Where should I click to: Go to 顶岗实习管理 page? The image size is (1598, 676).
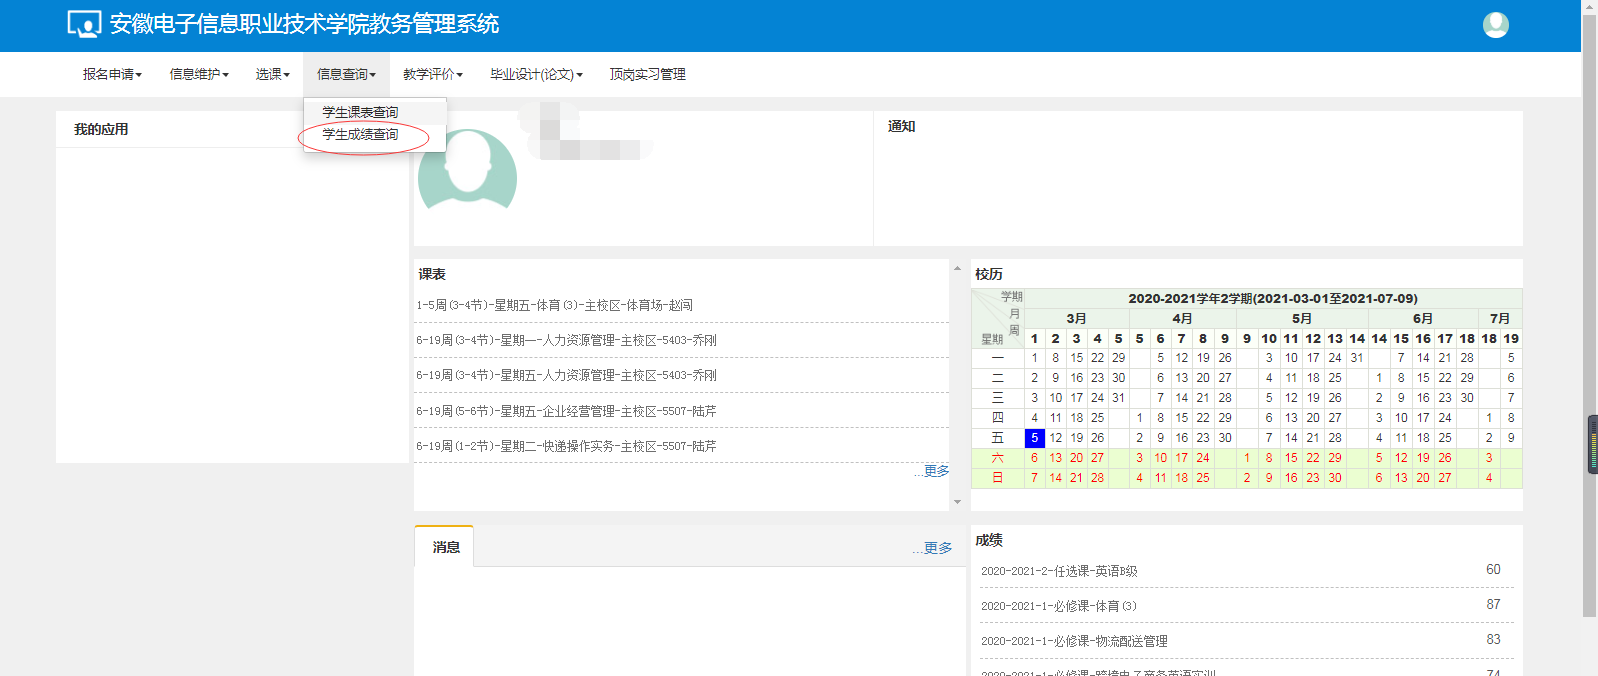pos(647,74)
